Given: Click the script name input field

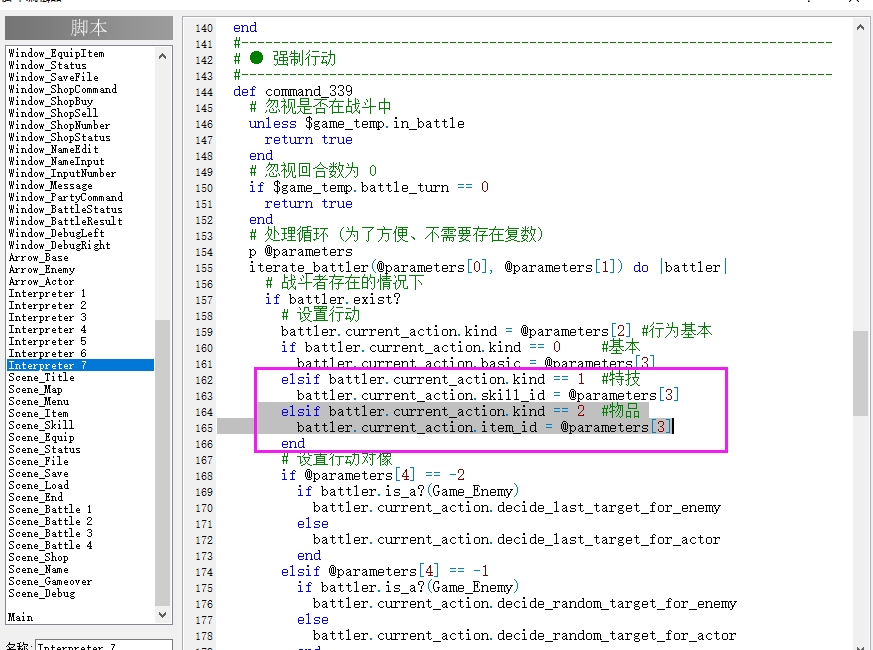Looking at the screenshot, I should pos(104,645).
